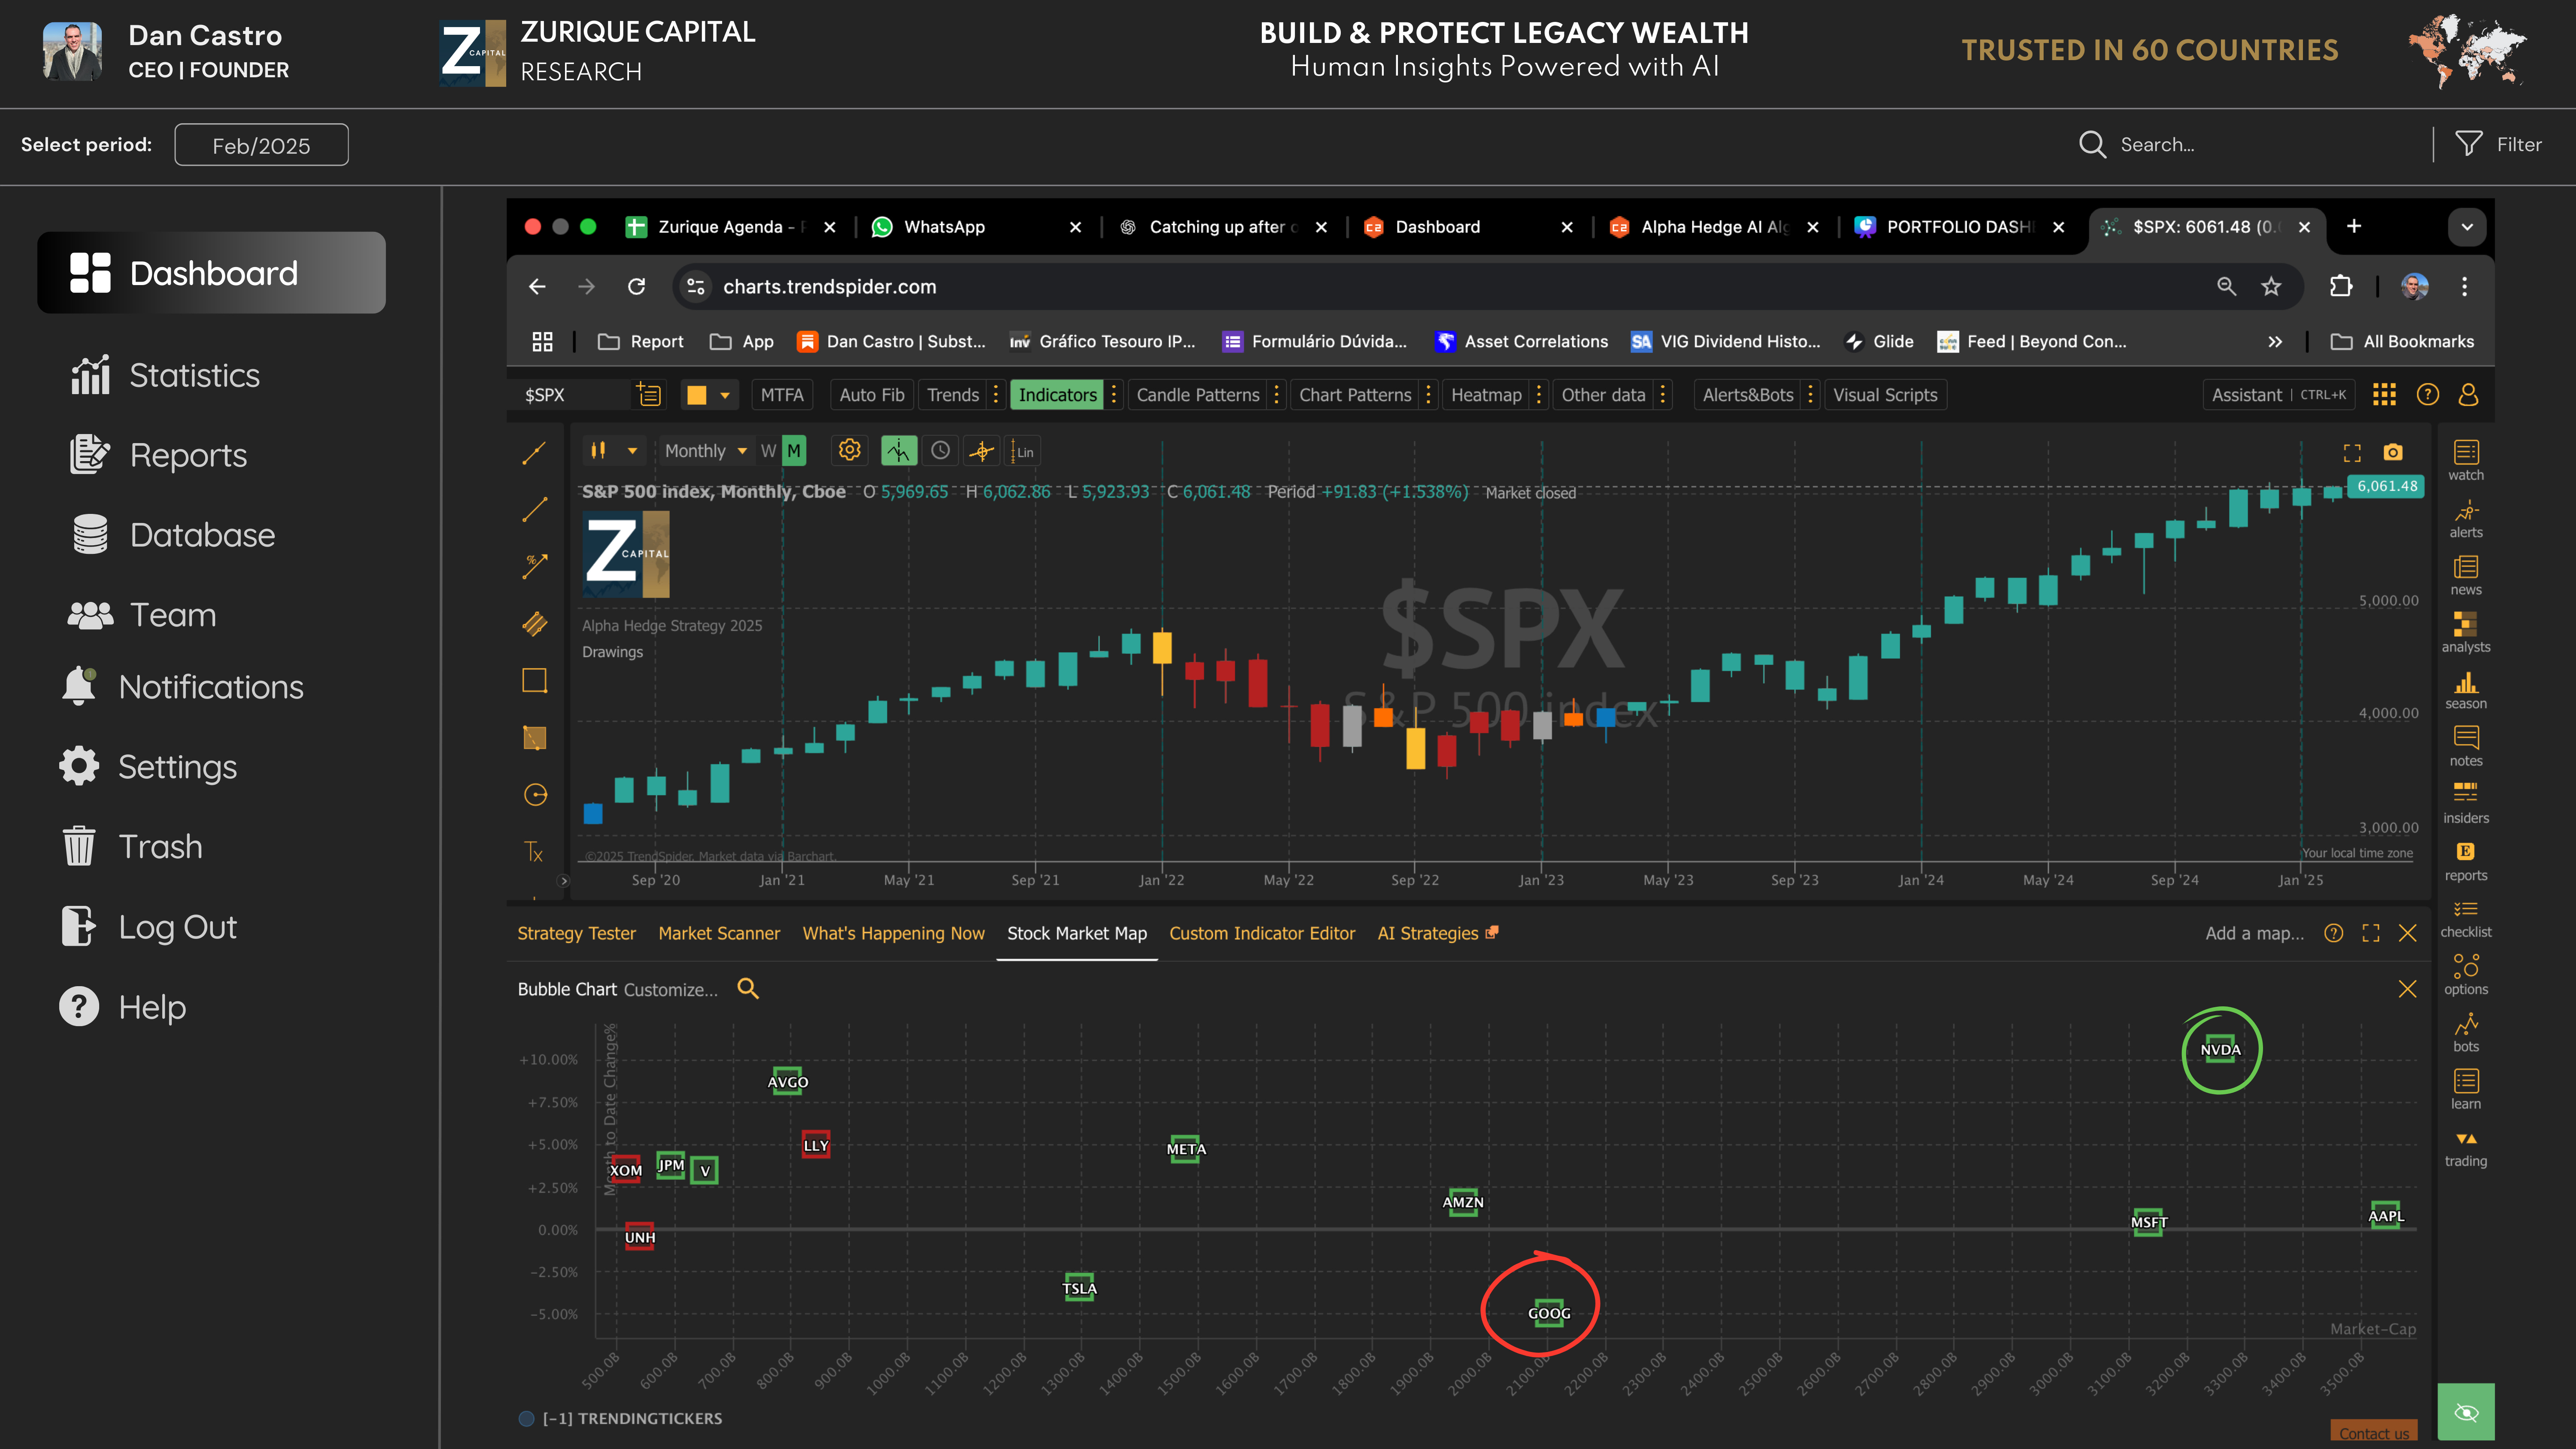
Task: Click the yellow chart color swatch
Action: click(x=697, y=395)
